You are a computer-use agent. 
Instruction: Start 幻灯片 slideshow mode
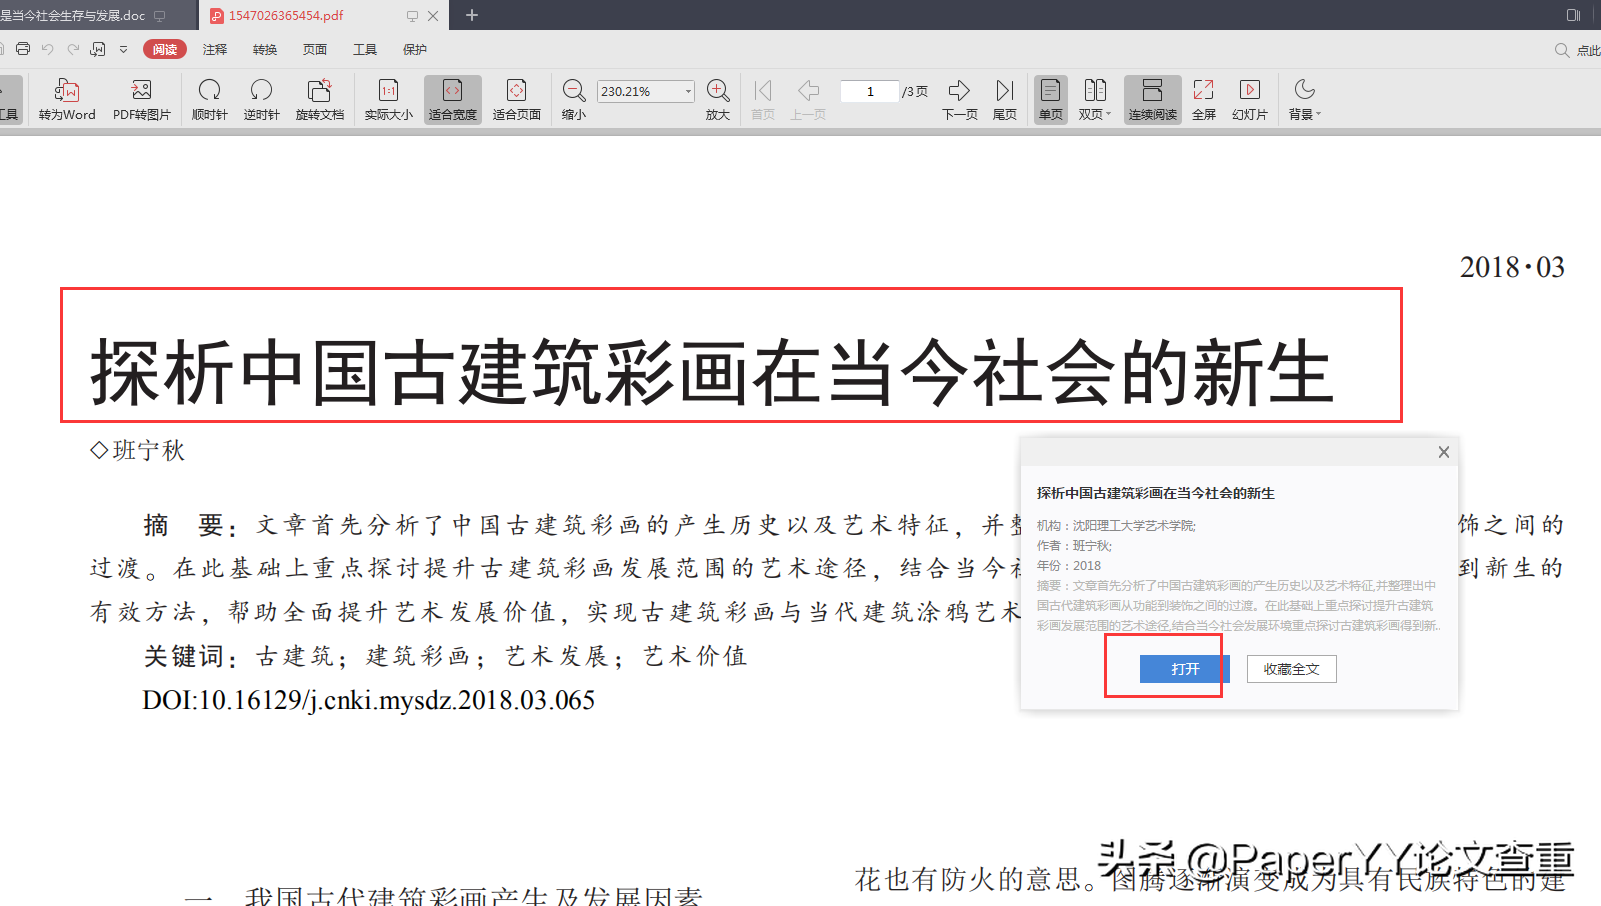[x=1250, y=100]
